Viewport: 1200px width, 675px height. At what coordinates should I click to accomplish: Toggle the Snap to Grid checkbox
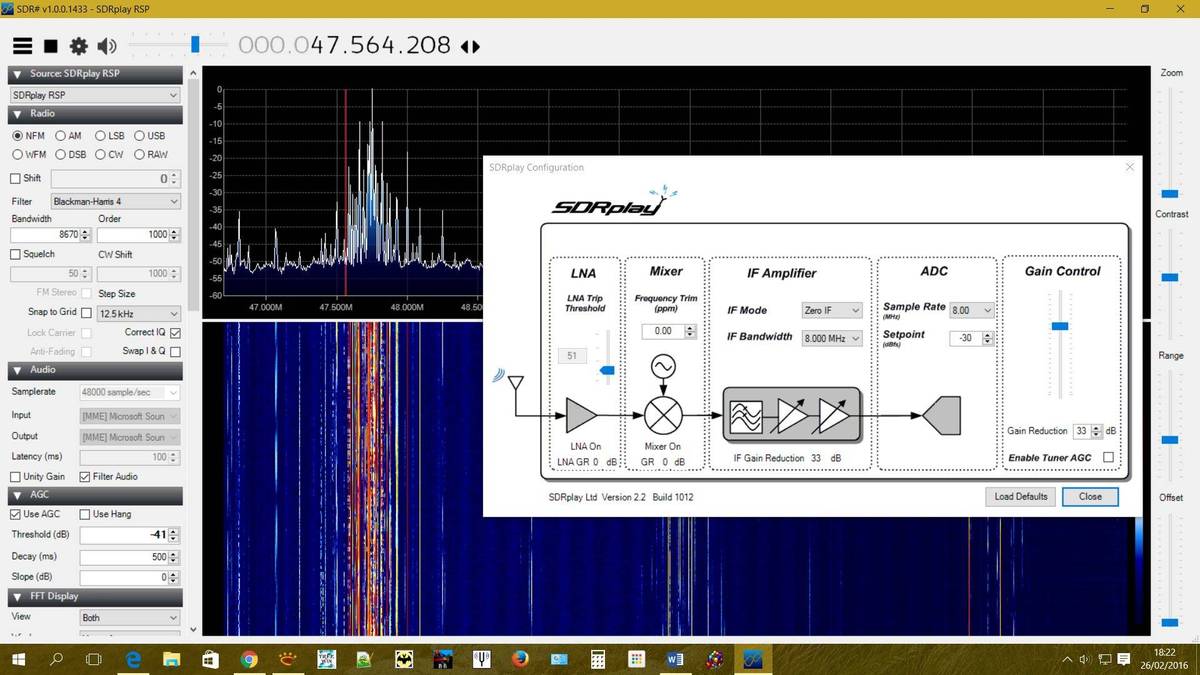pyautogui.click(x=86, y=313)
